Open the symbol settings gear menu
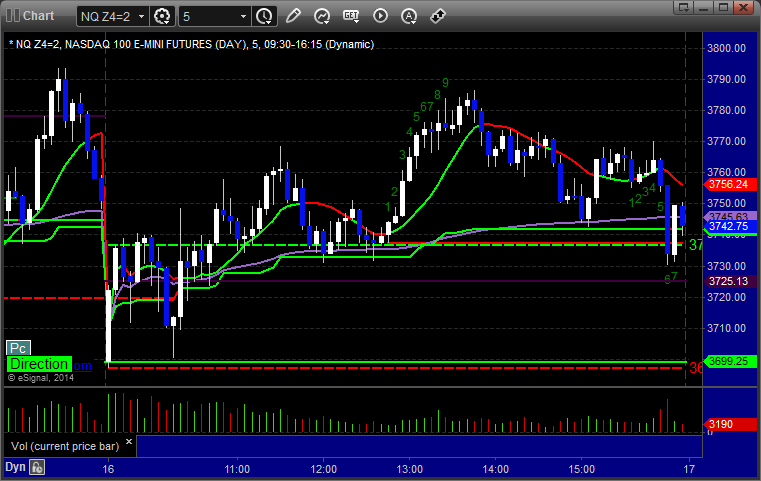Screen dimensions: 761x481 (162, 17)
